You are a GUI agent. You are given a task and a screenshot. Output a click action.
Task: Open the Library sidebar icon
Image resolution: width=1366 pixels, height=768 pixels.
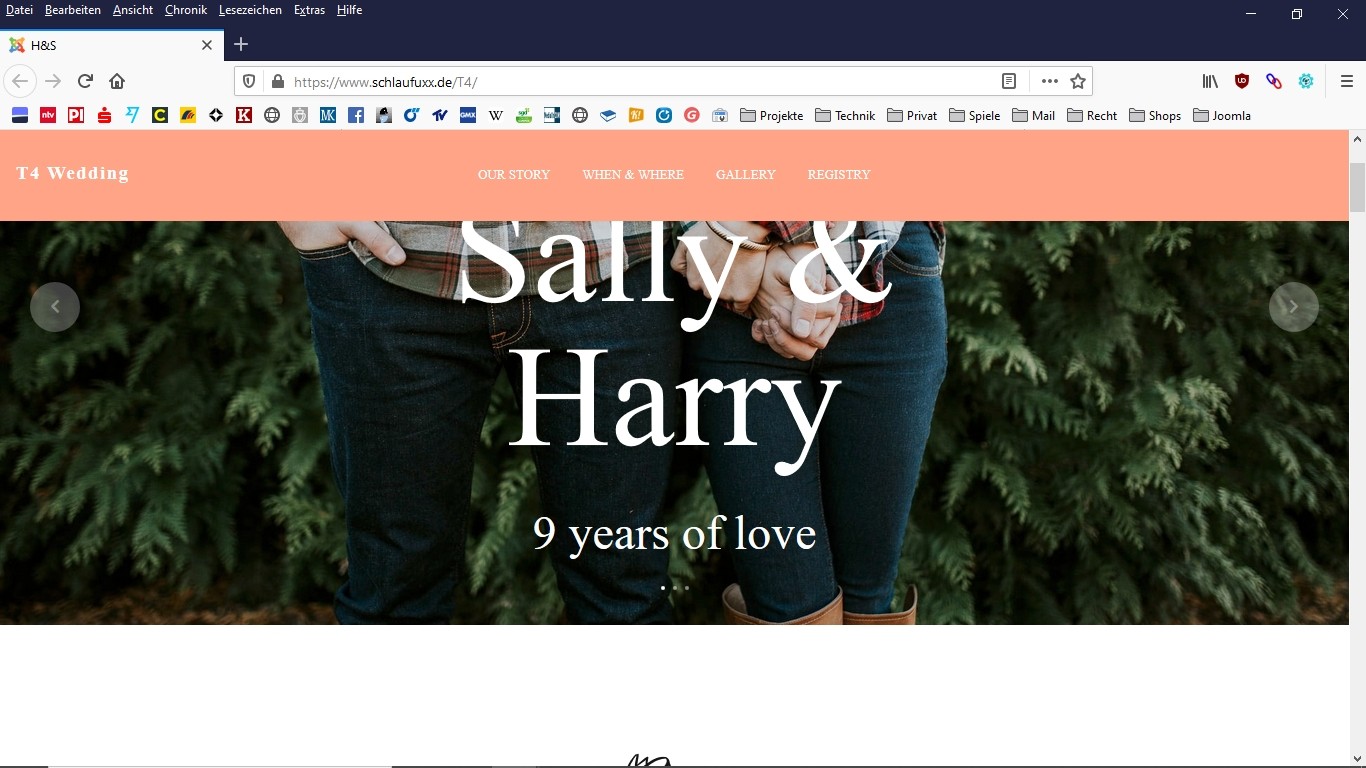point(1210,81)
